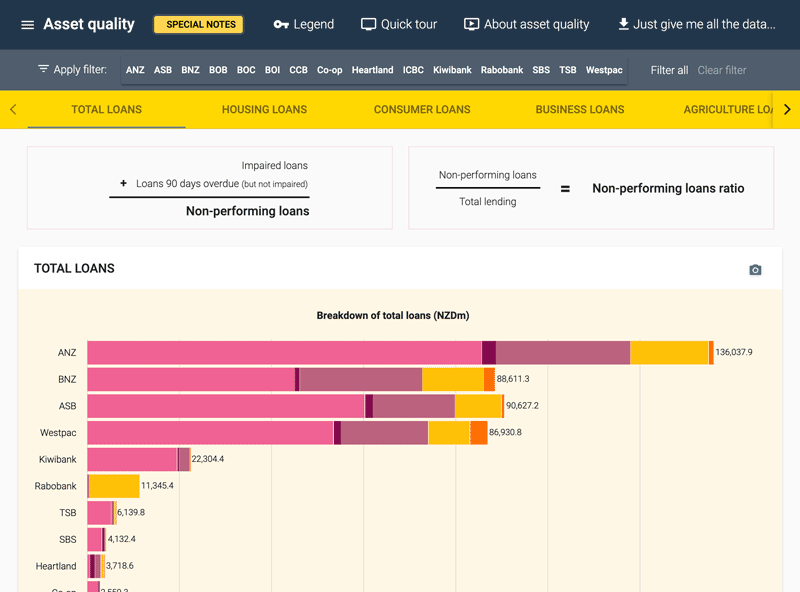Move tabs right with the right chevron
Image resolution: width=800 pixels, height=592 pixels.
click(787, 109)
